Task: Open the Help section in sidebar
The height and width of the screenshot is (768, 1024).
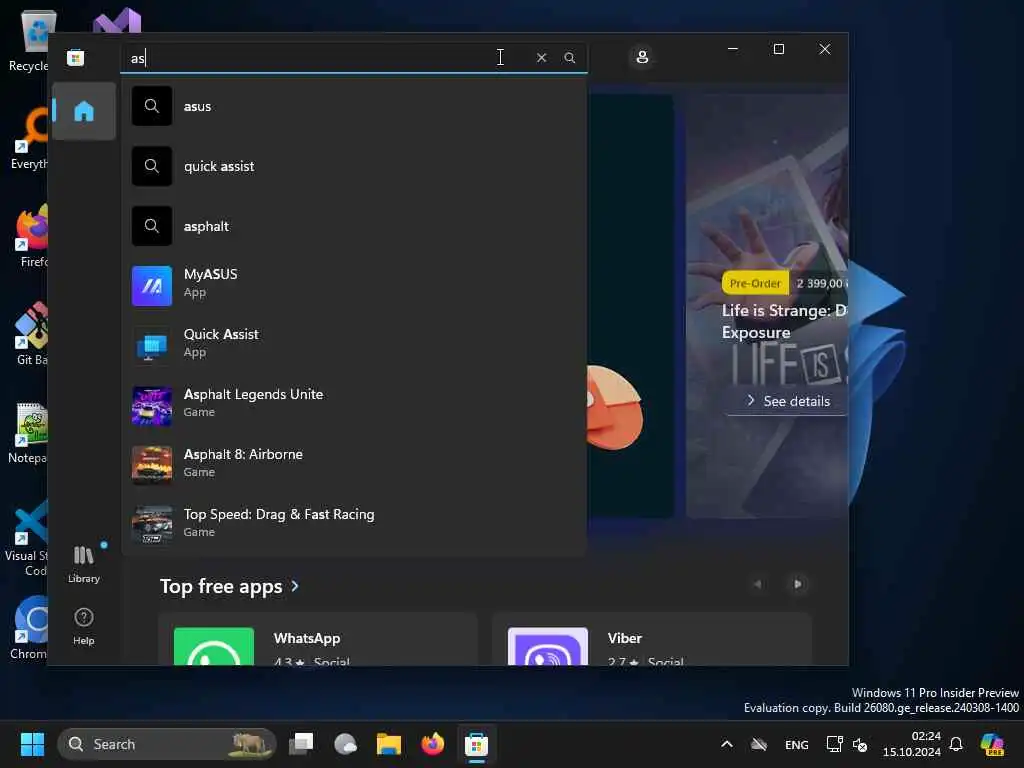Action: click(x=84, y=626)
